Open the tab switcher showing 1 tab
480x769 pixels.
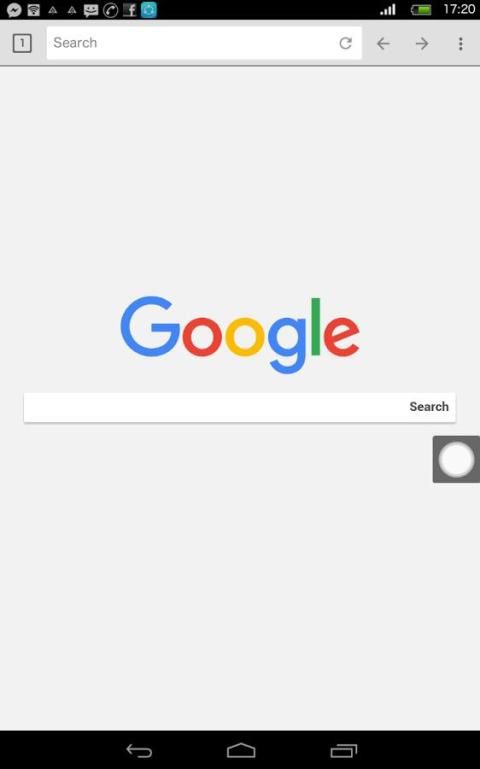(x=22, y=43)
